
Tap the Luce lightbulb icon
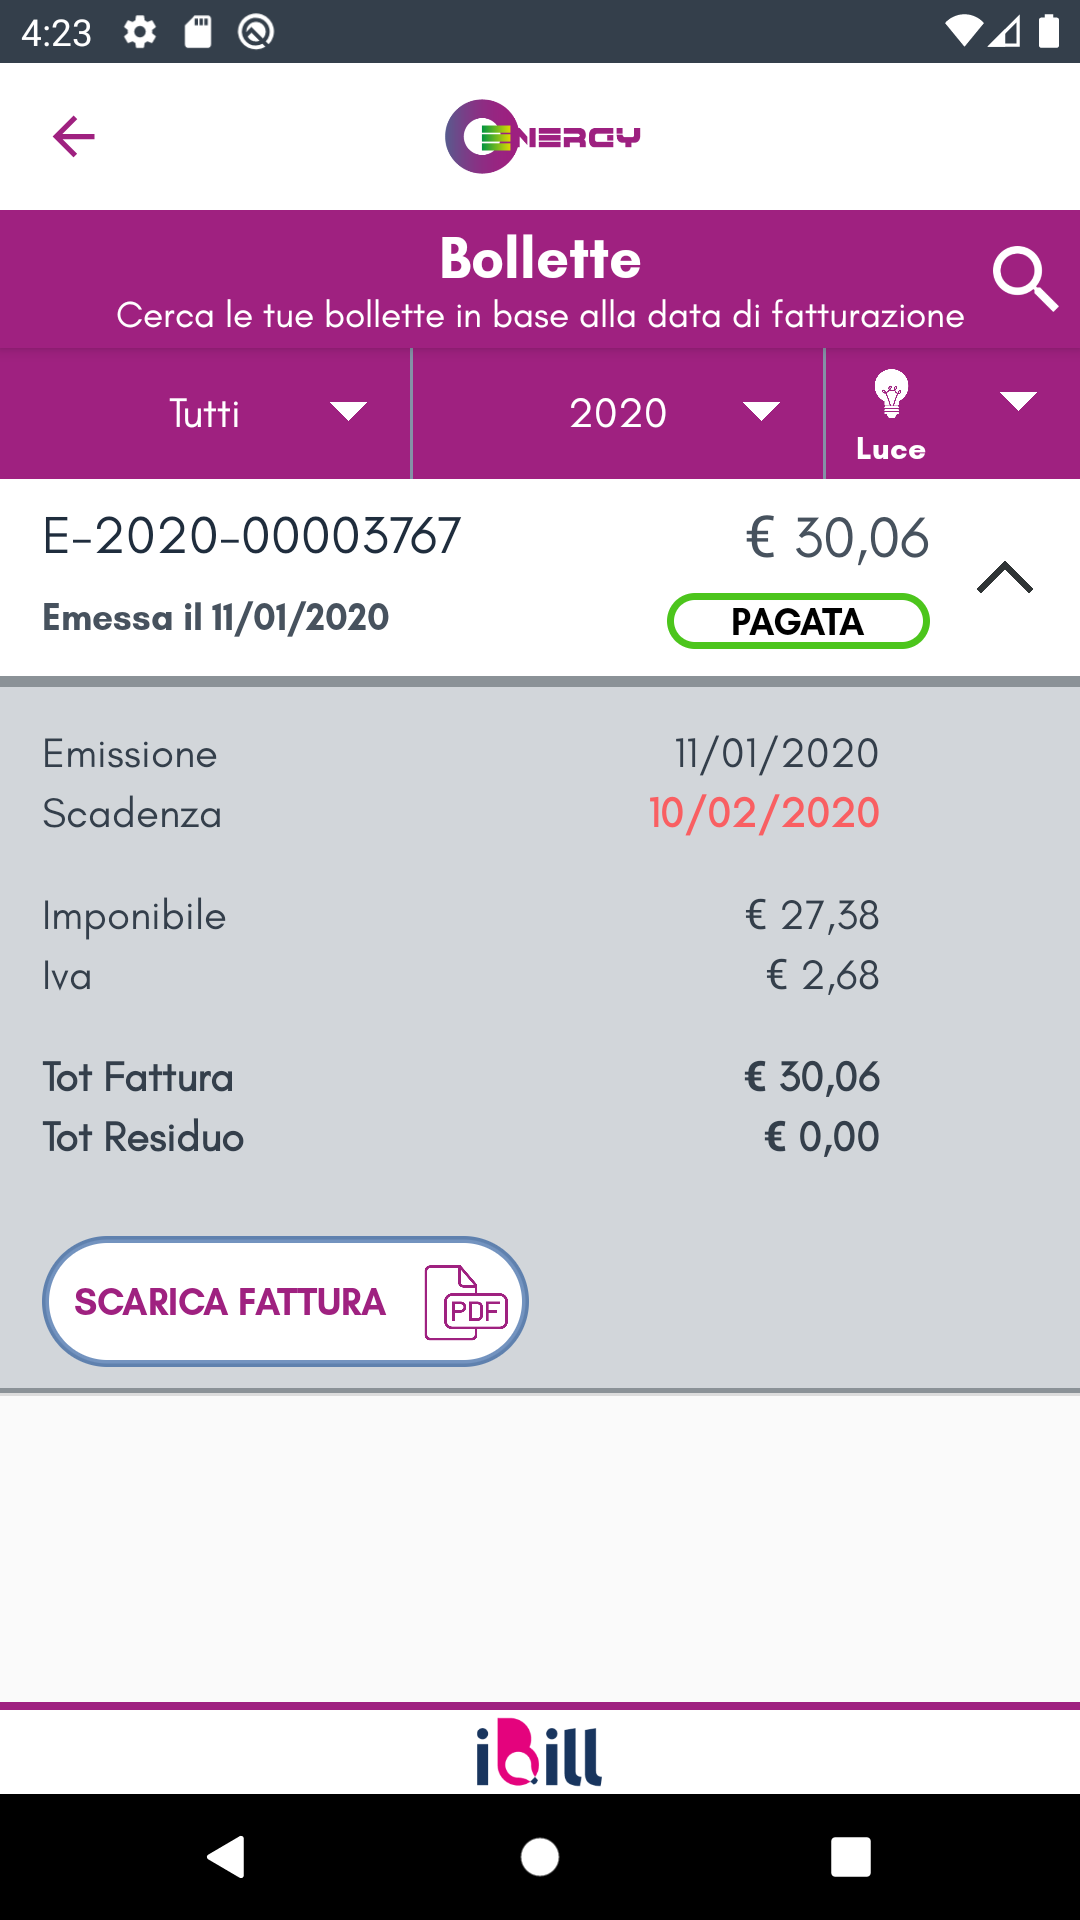tap(890, 394)
